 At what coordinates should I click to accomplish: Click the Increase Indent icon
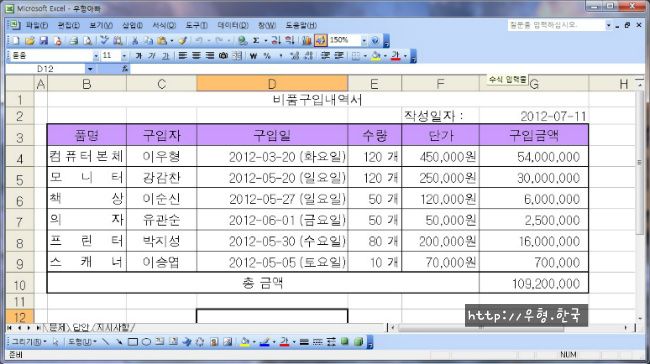coord(338,56)
